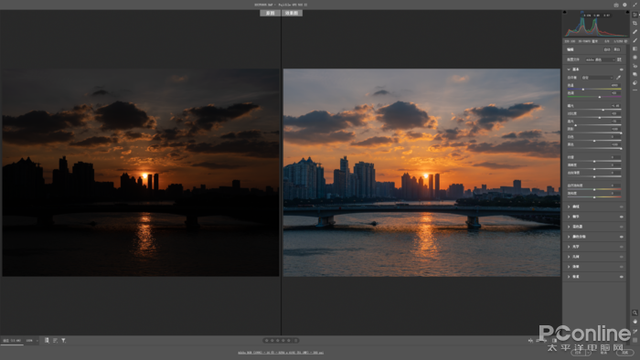Select the Crop and Rotate tool
Screen dimensions: 640x360
click(635, 23)
